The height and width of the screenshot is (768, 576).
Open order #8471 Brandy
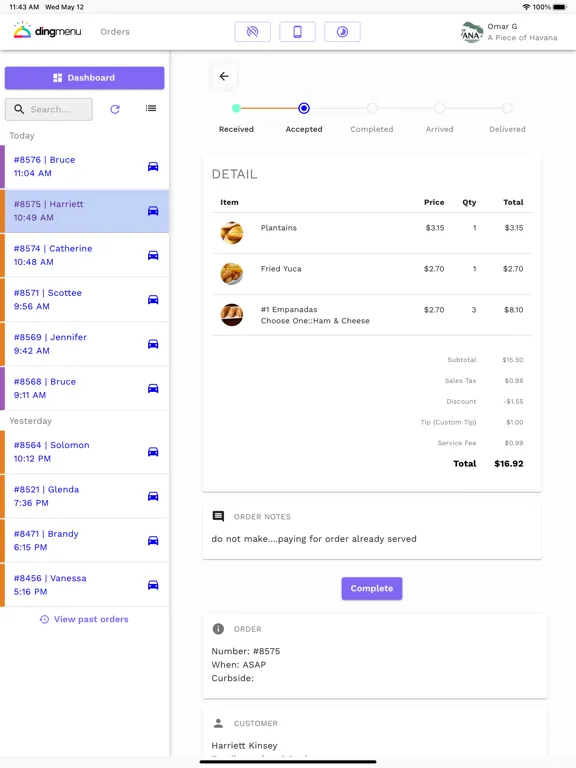pos(84,541)
